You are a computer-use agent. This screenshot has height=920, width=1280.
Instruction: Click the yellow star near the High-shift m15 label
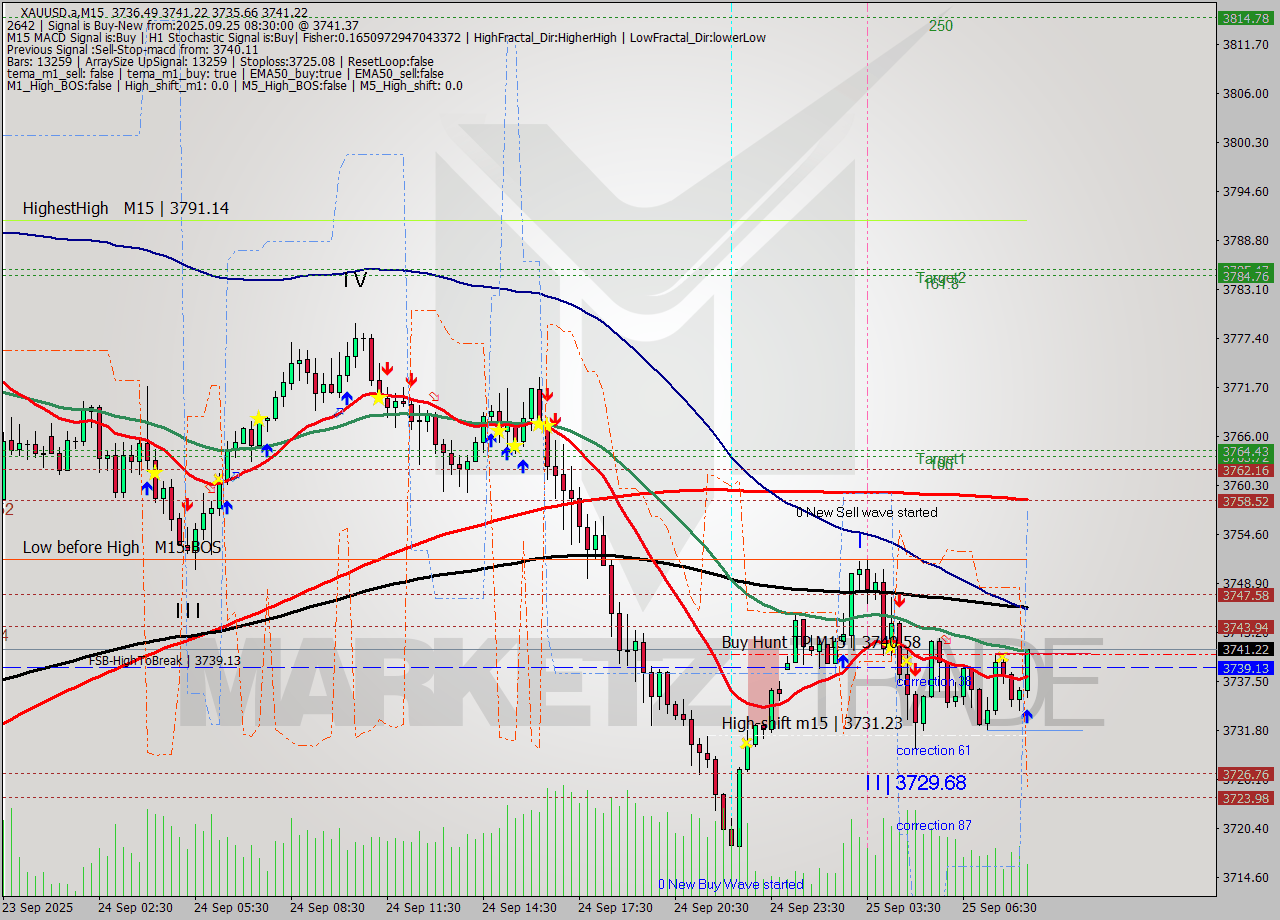(x=746, y=744)
